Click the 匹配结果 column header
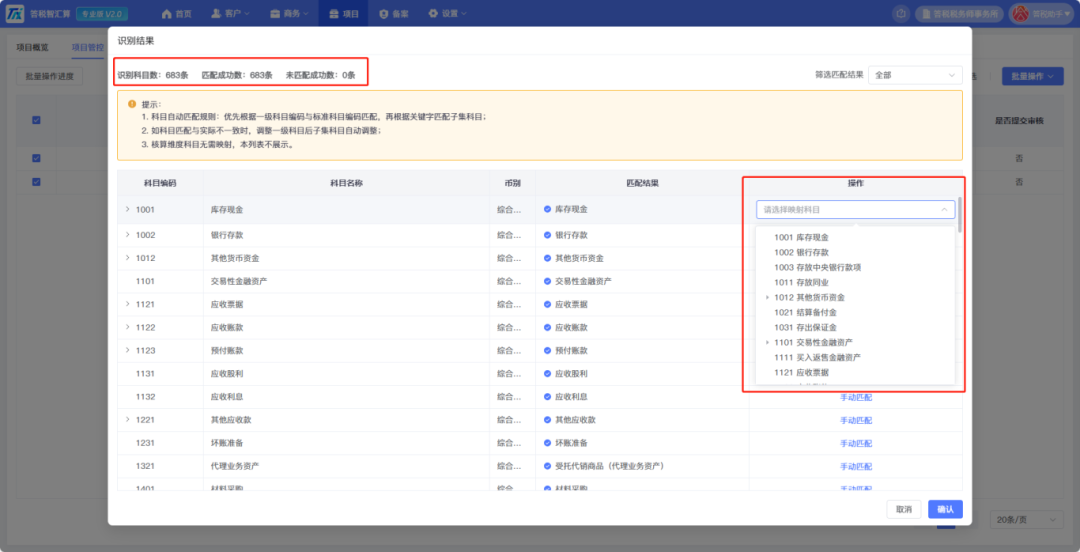The image size is (1080, 552). (x=642, y=183)
